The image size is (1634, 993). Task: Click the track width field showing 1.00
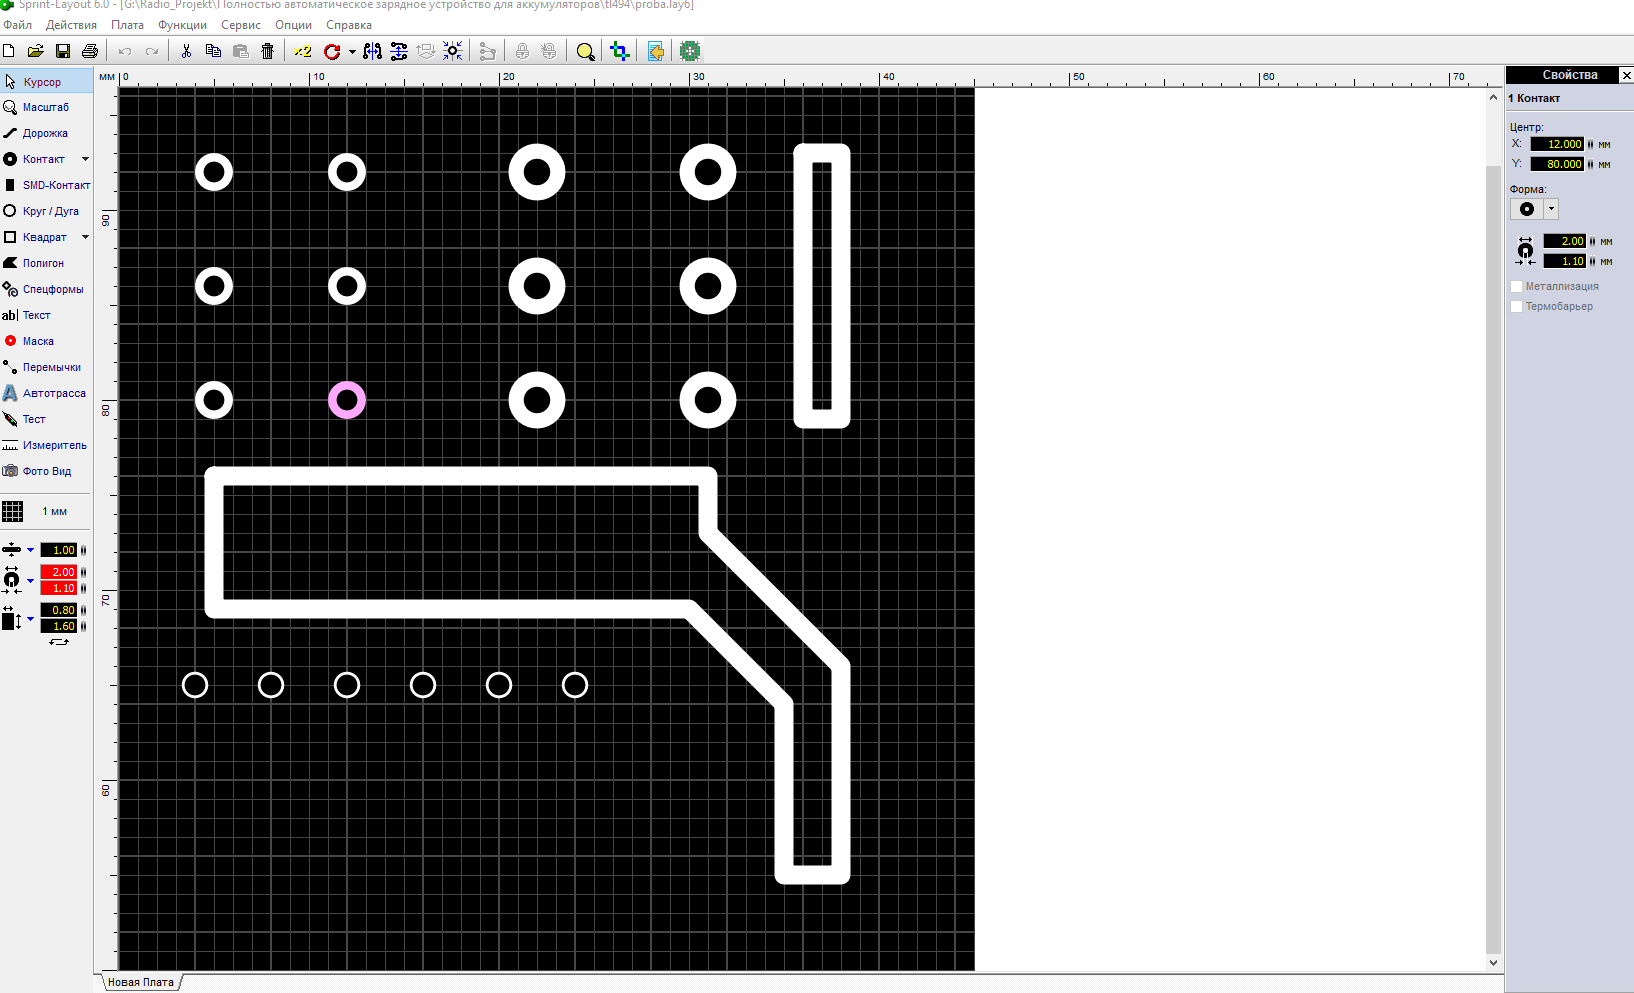[59, 550]
